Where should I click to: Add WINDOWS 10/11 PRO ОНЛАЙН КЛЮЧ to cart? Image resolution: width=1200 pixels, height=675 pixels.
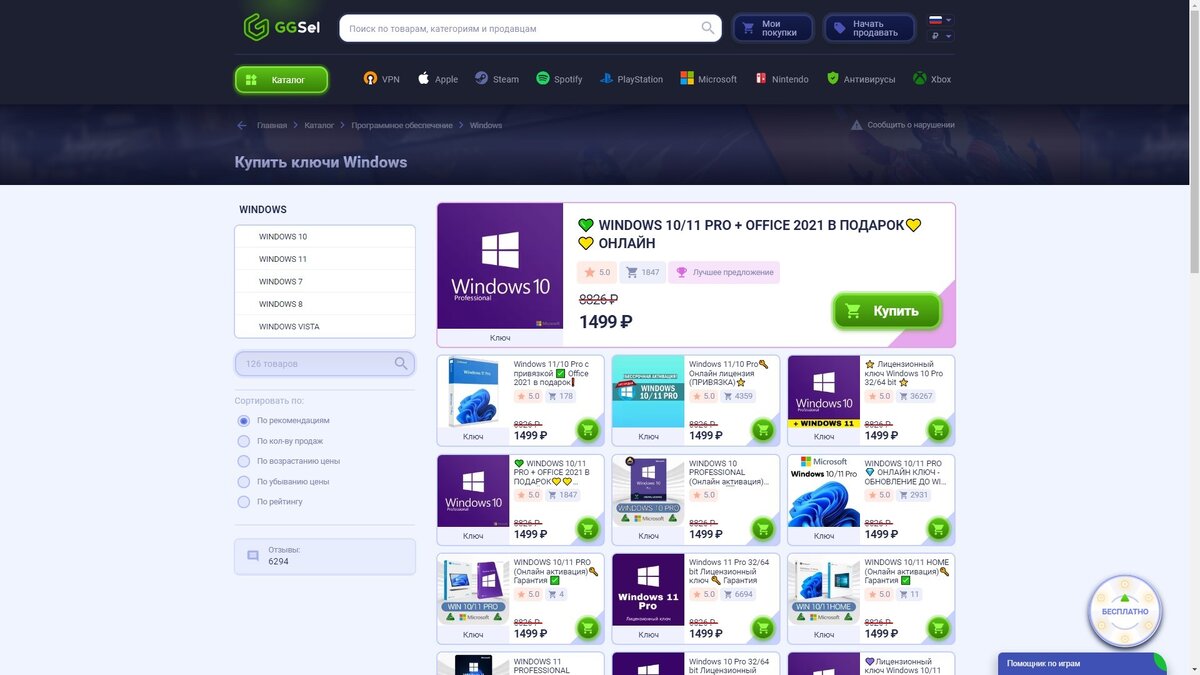pos(938,528)
